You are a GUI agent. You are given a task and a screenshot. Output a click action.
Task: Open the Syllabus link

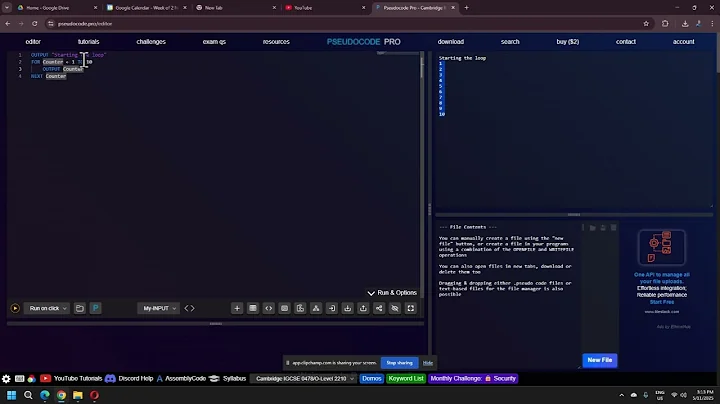click(x=228, y=379)
